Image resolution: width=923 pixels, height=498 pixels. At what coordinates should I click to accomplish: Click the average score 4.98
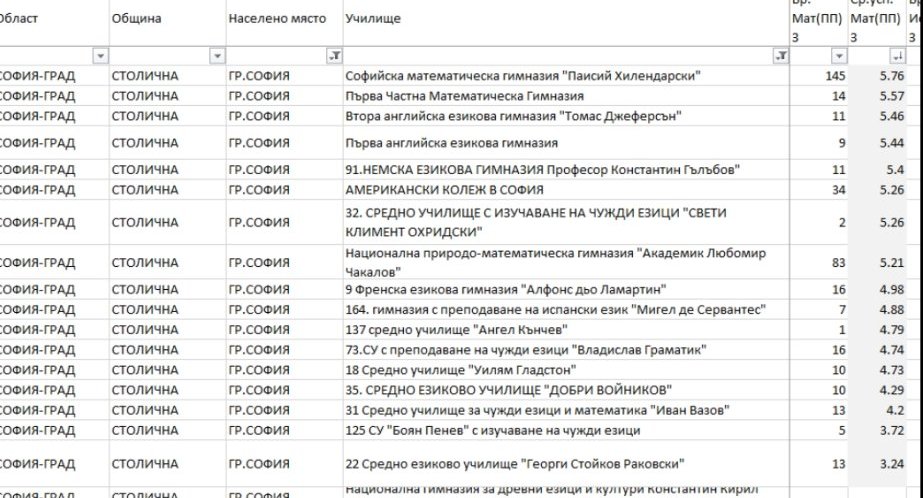pos(892,290)
